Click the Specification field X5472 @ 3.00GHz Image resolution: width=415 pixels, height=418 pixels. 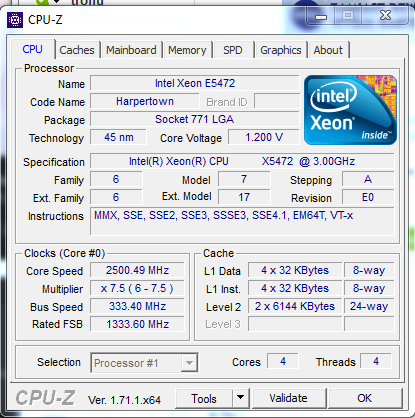[x=242, y=161]
